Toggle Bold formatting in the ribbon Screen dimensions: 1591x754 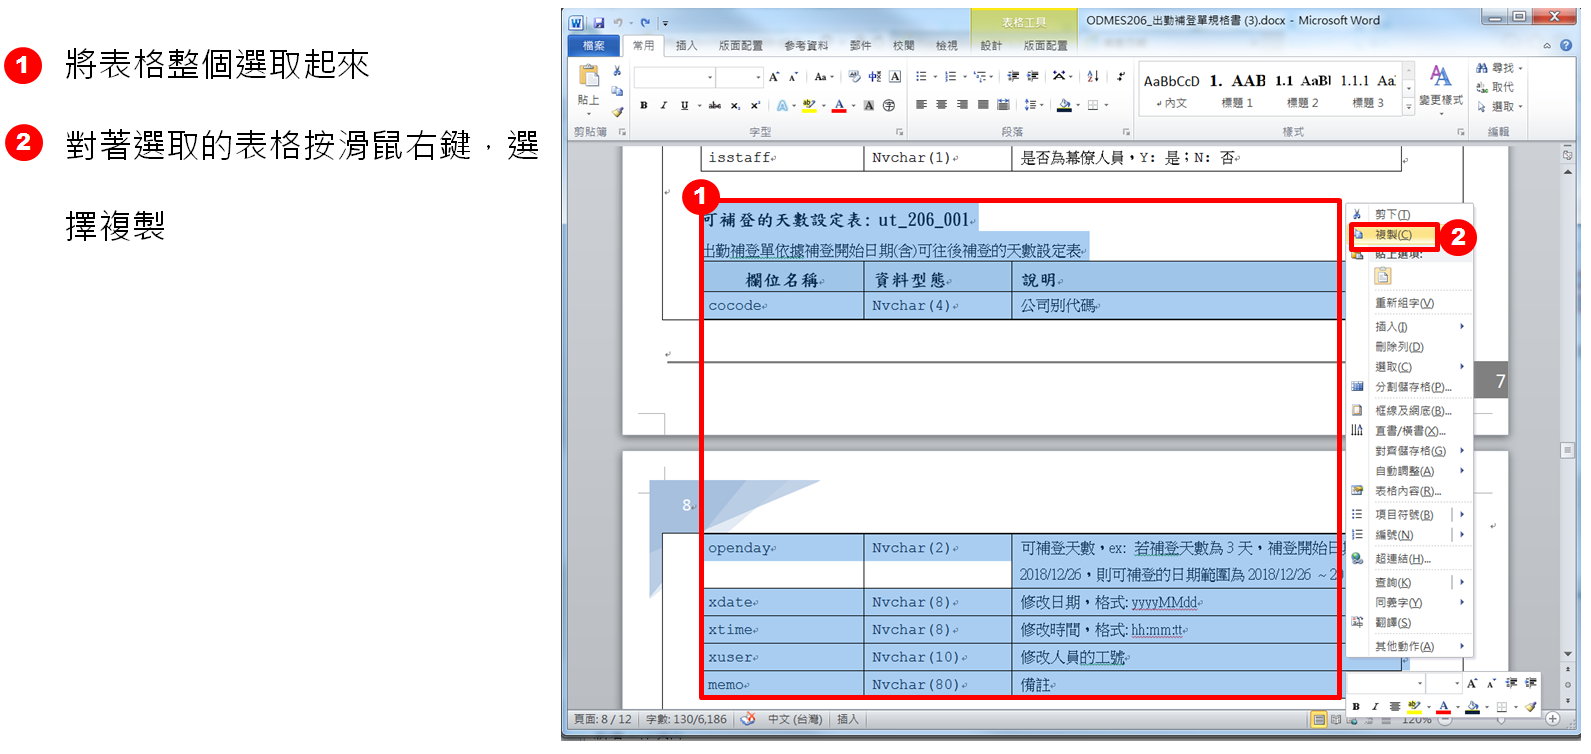point(643,105)
